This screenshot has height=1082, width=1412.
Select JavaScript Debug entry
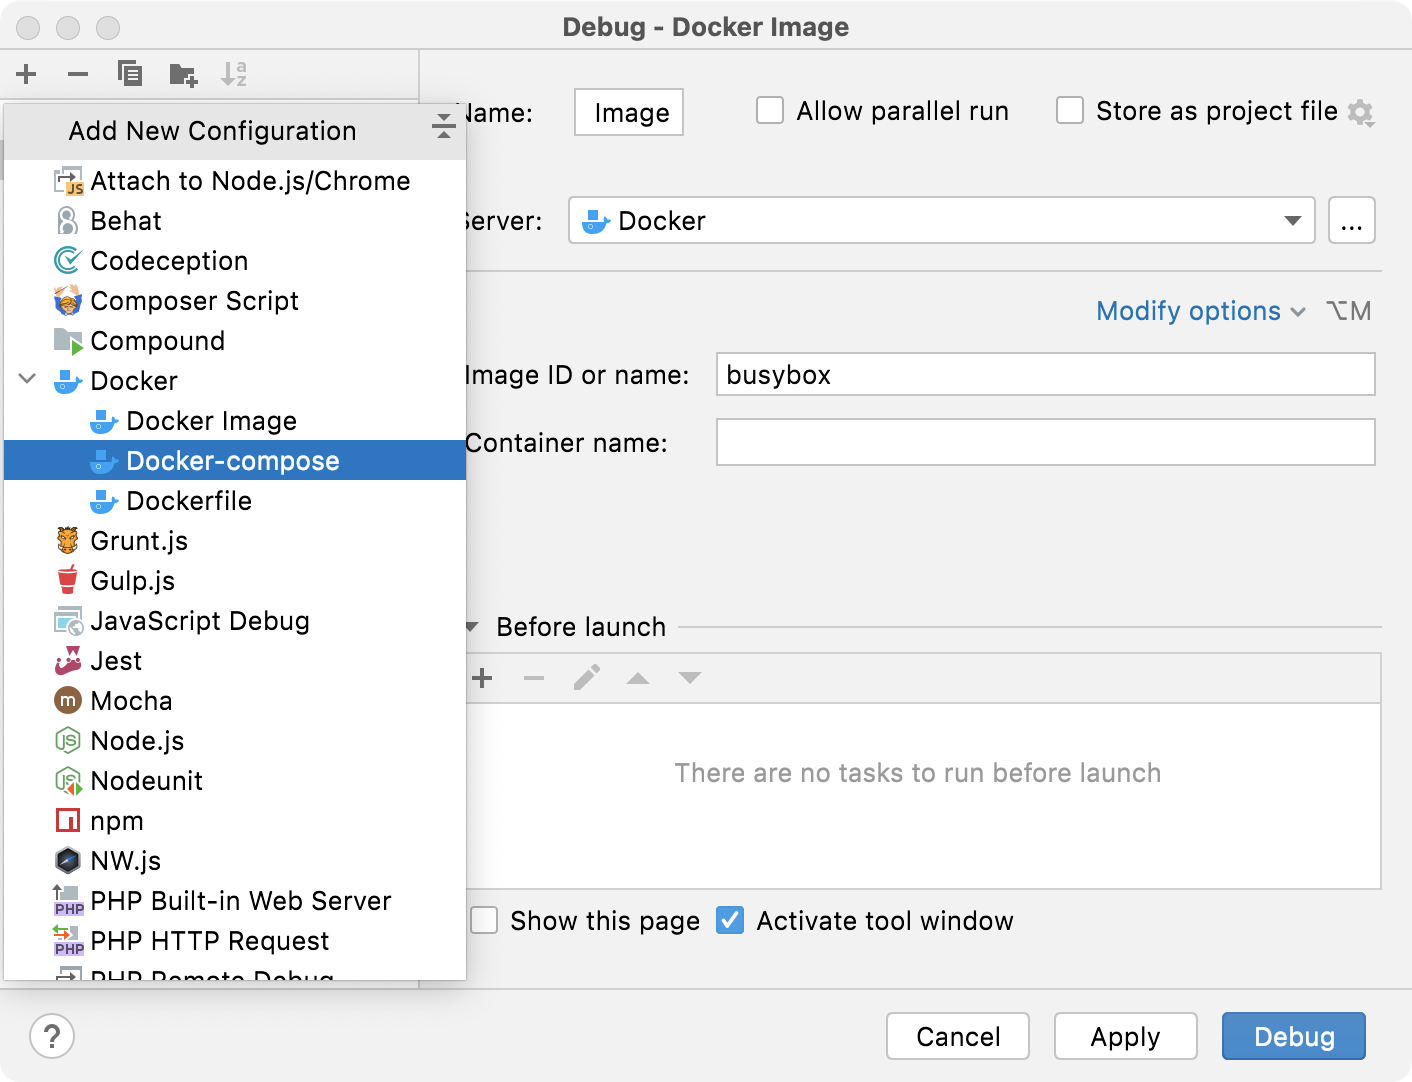[x=235, y=621]
